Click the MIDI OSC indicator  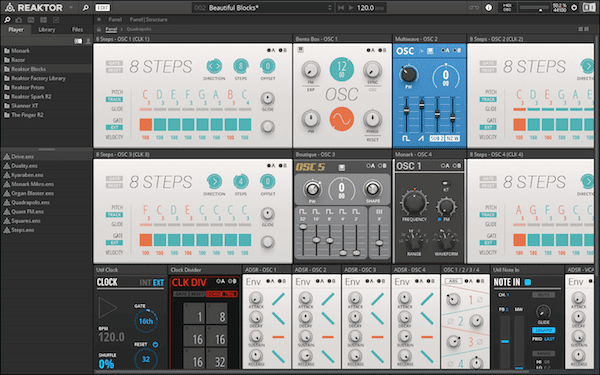[507, 8]
